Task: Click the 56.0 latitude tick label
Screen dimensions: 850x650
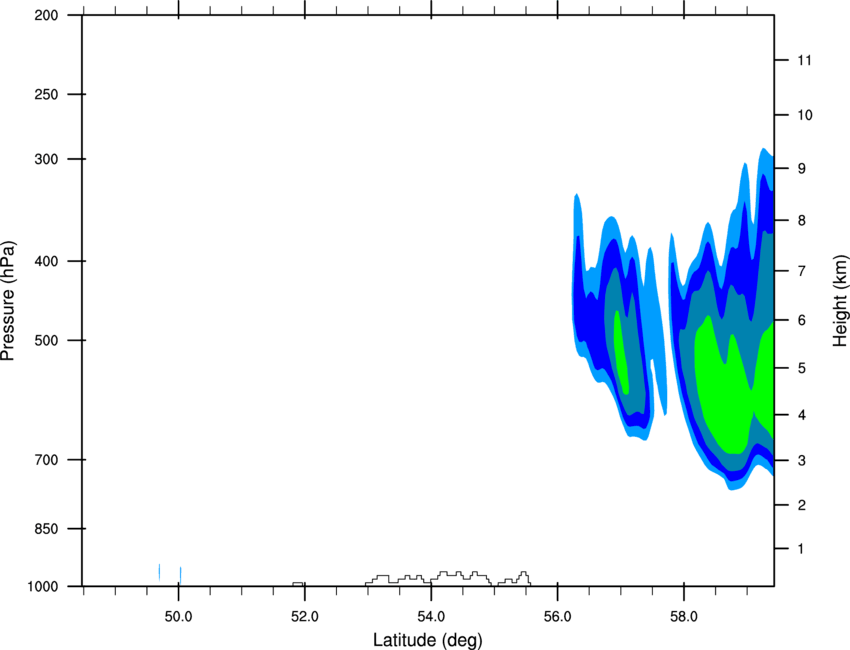Action: tap(557, 617)
